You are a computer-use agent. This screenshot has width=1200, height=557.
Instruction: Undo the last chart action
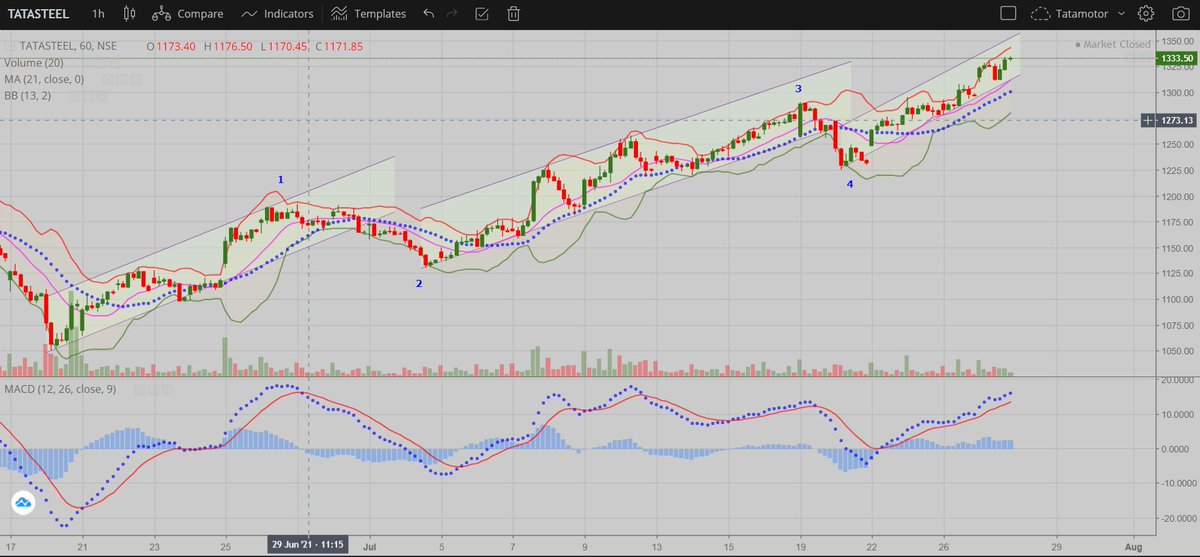pyautogui.click(x=429, y=14)
